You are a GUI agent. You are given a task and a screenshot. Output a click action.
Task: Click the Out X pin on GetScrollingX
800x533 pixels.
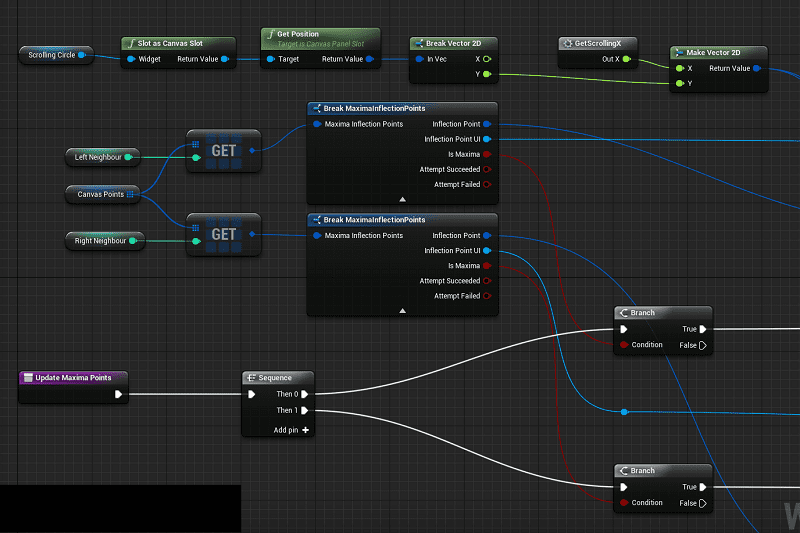(627, 59)
